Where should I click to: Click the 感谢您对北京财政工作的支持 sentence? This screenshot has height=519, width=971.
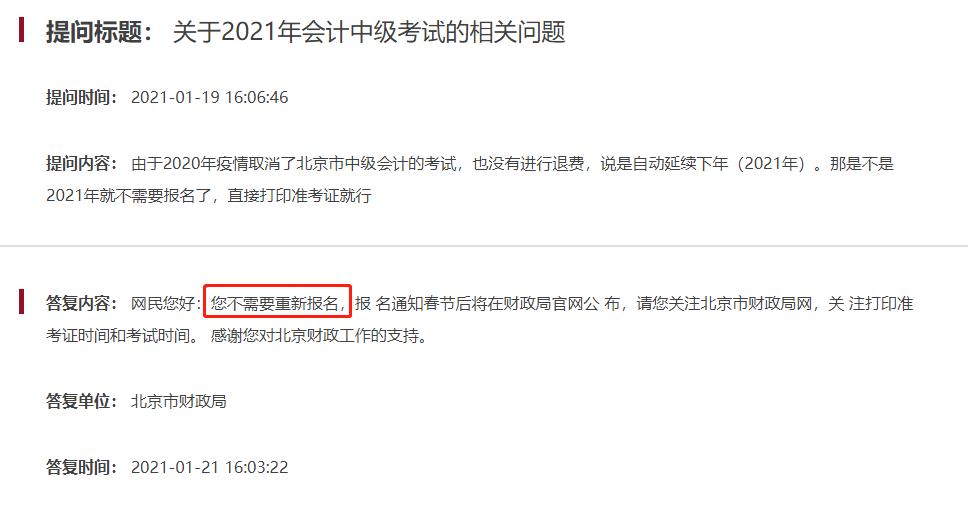318,336
